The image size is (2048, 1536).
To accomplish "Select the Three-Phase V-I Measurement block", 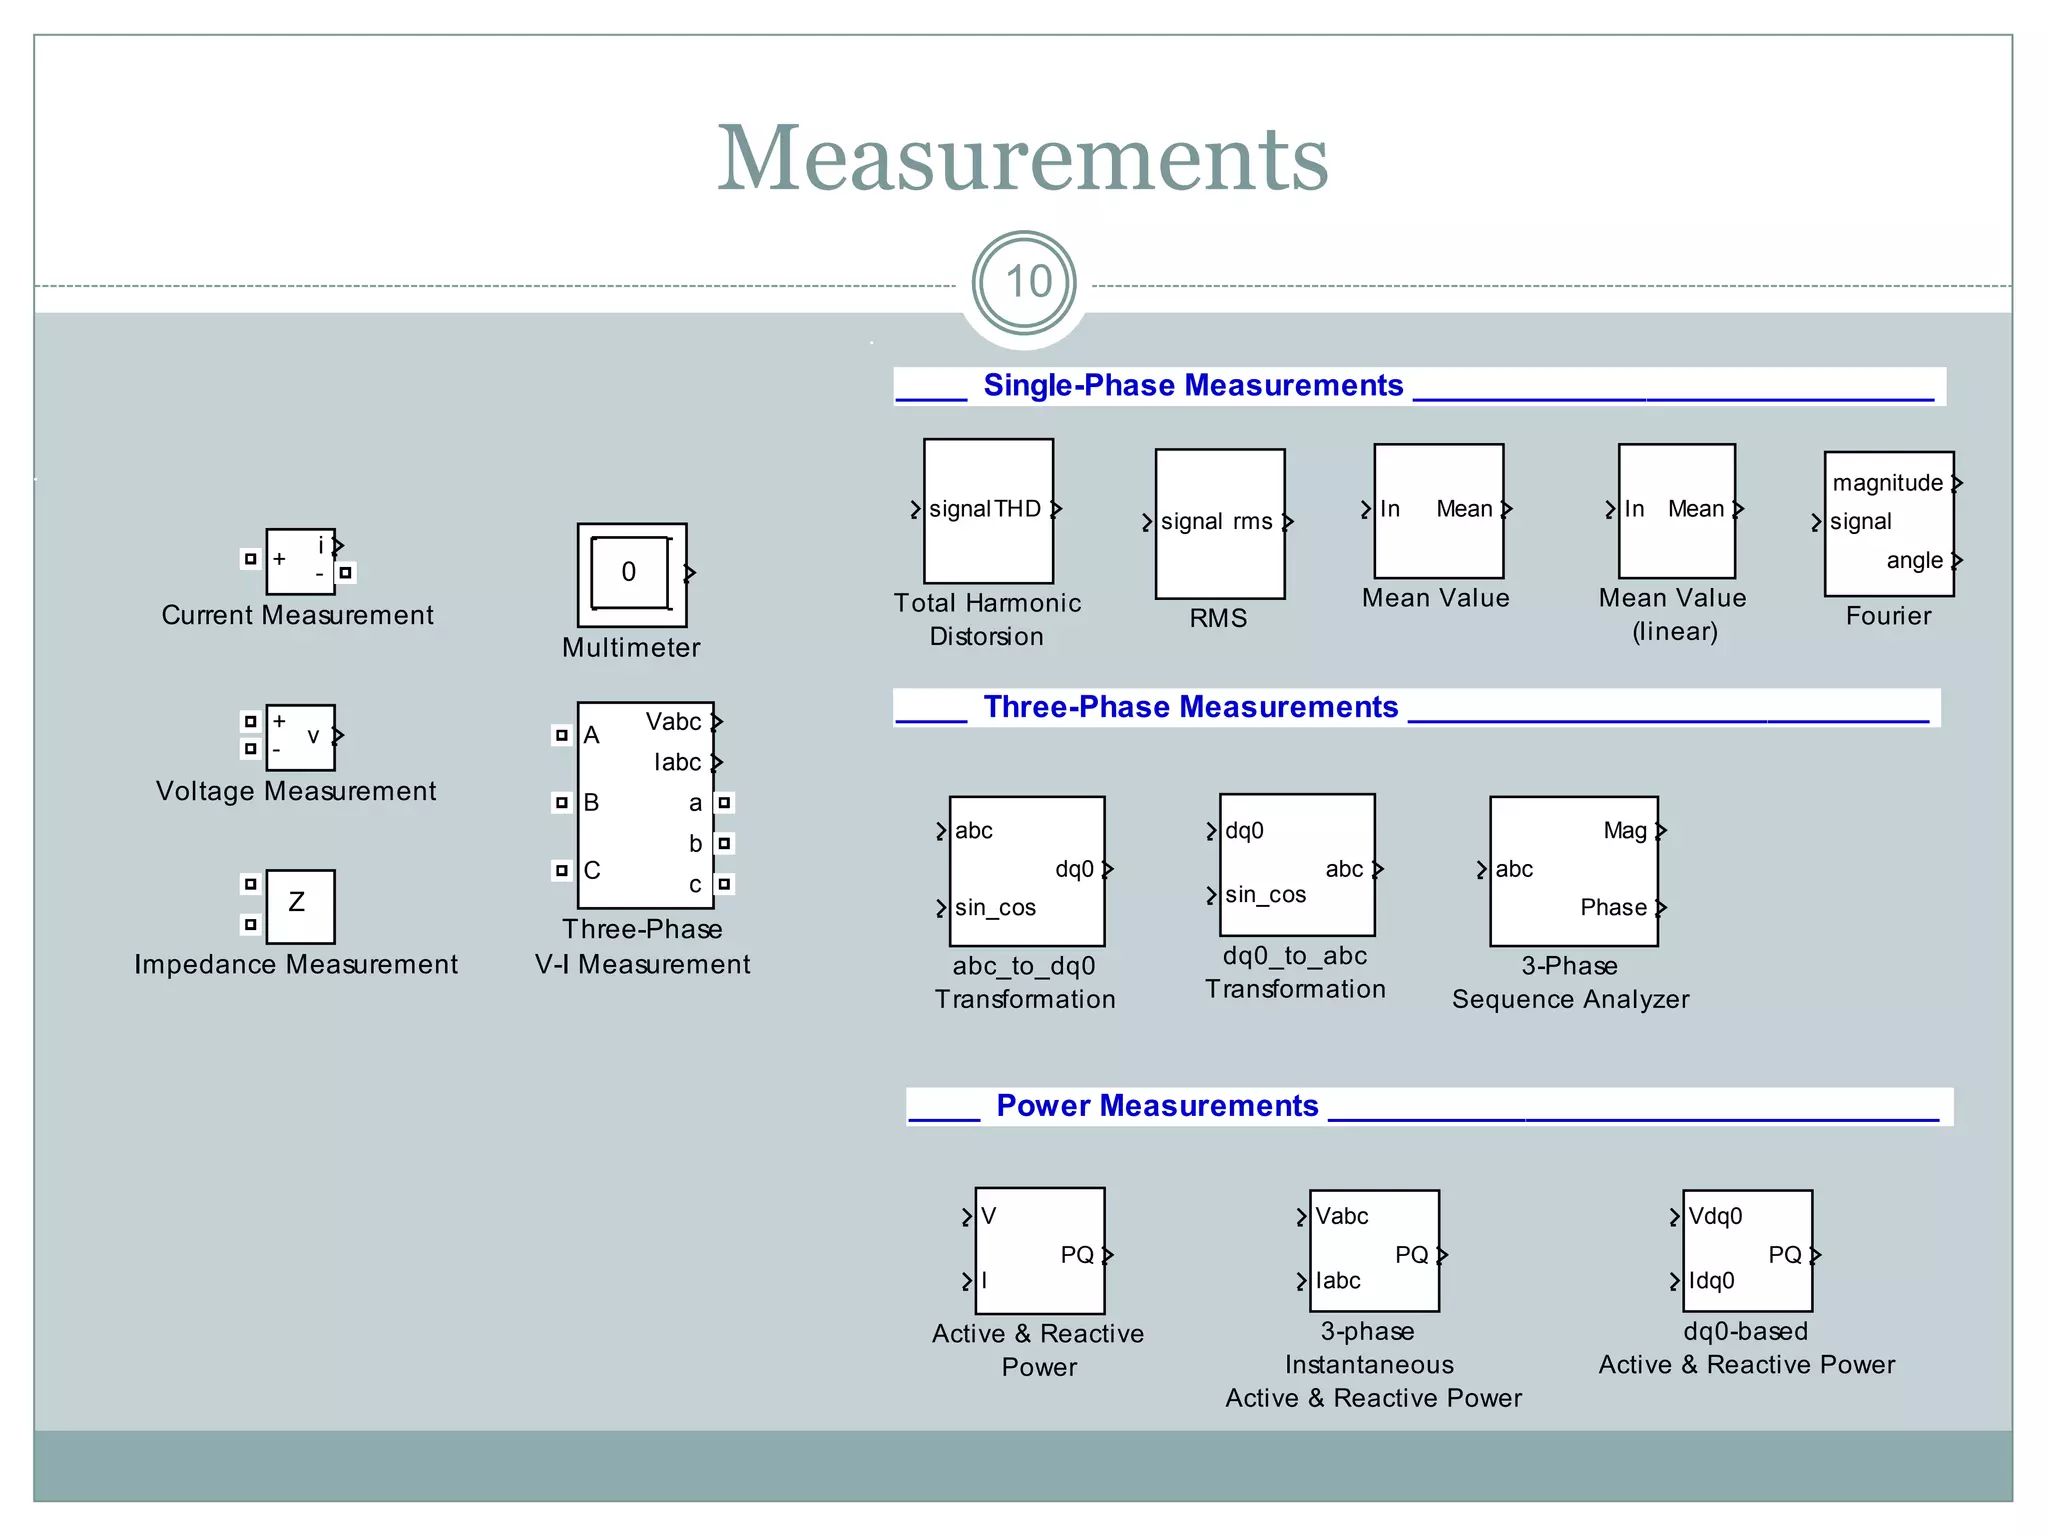I will [x=645, y=805].
